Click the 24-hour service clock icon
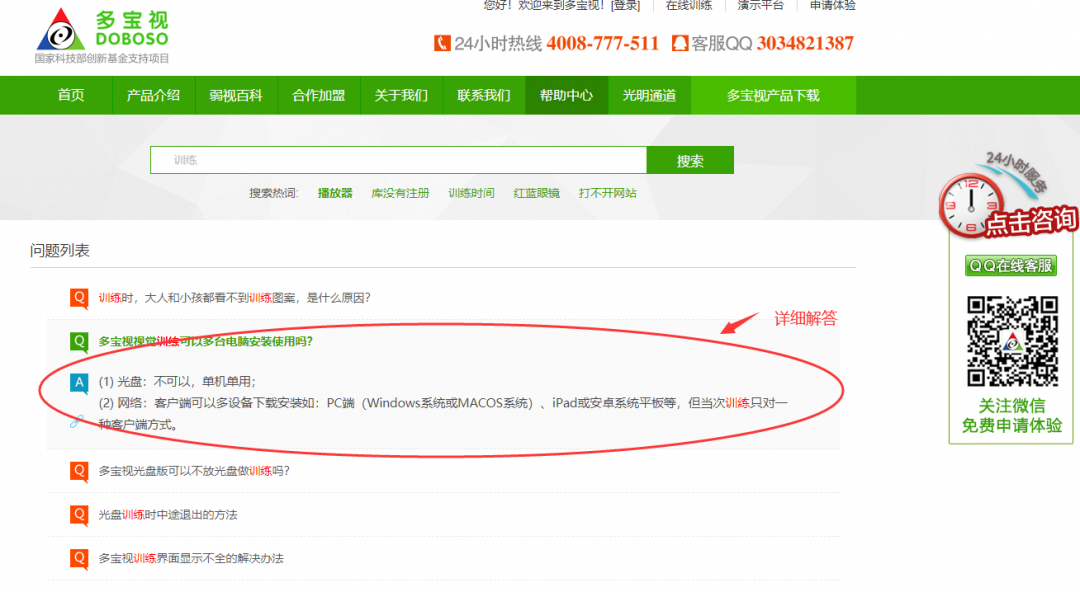 click(x=970, y=205)
